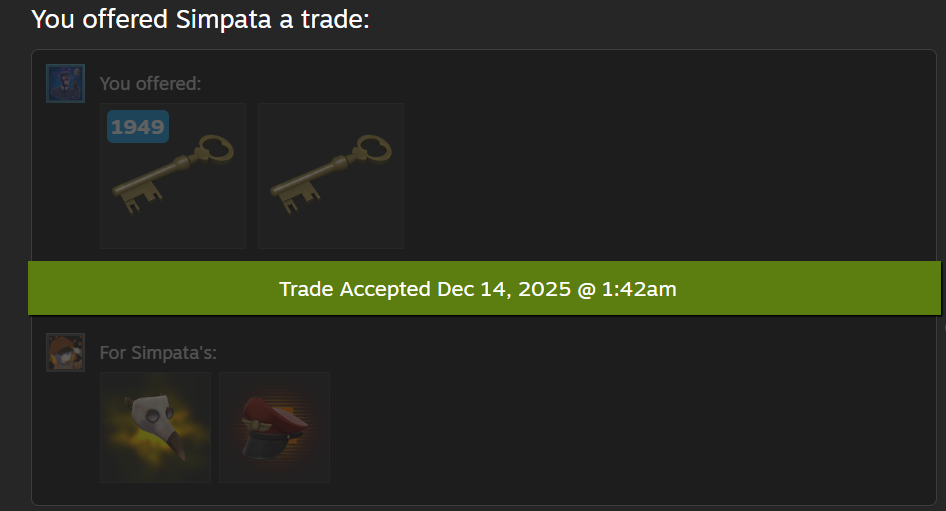
Task: Click the "For Simpata's:" label
Action: point(158,352)
